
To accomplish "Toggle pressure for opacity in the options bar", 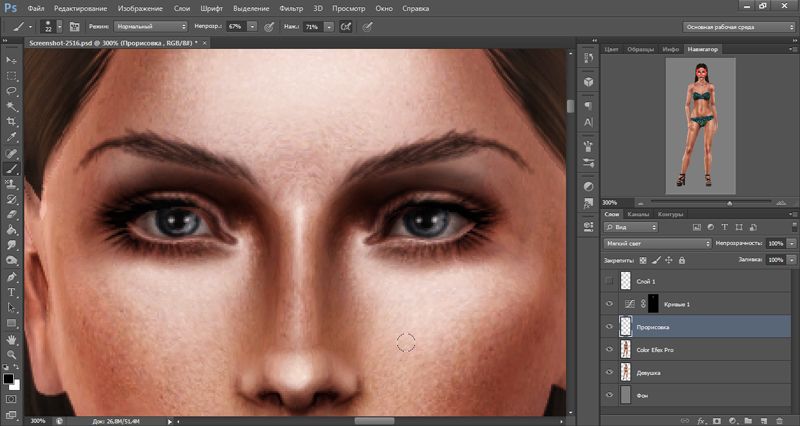I will [269, 27].
